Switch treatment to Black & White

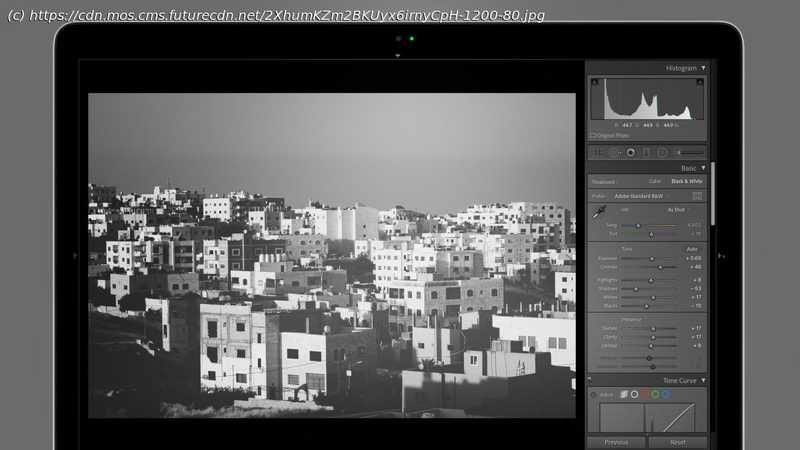click(686, 182)
